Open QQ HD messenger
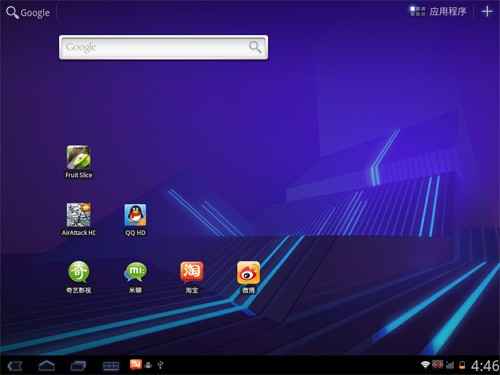 (x=135, y=220)
